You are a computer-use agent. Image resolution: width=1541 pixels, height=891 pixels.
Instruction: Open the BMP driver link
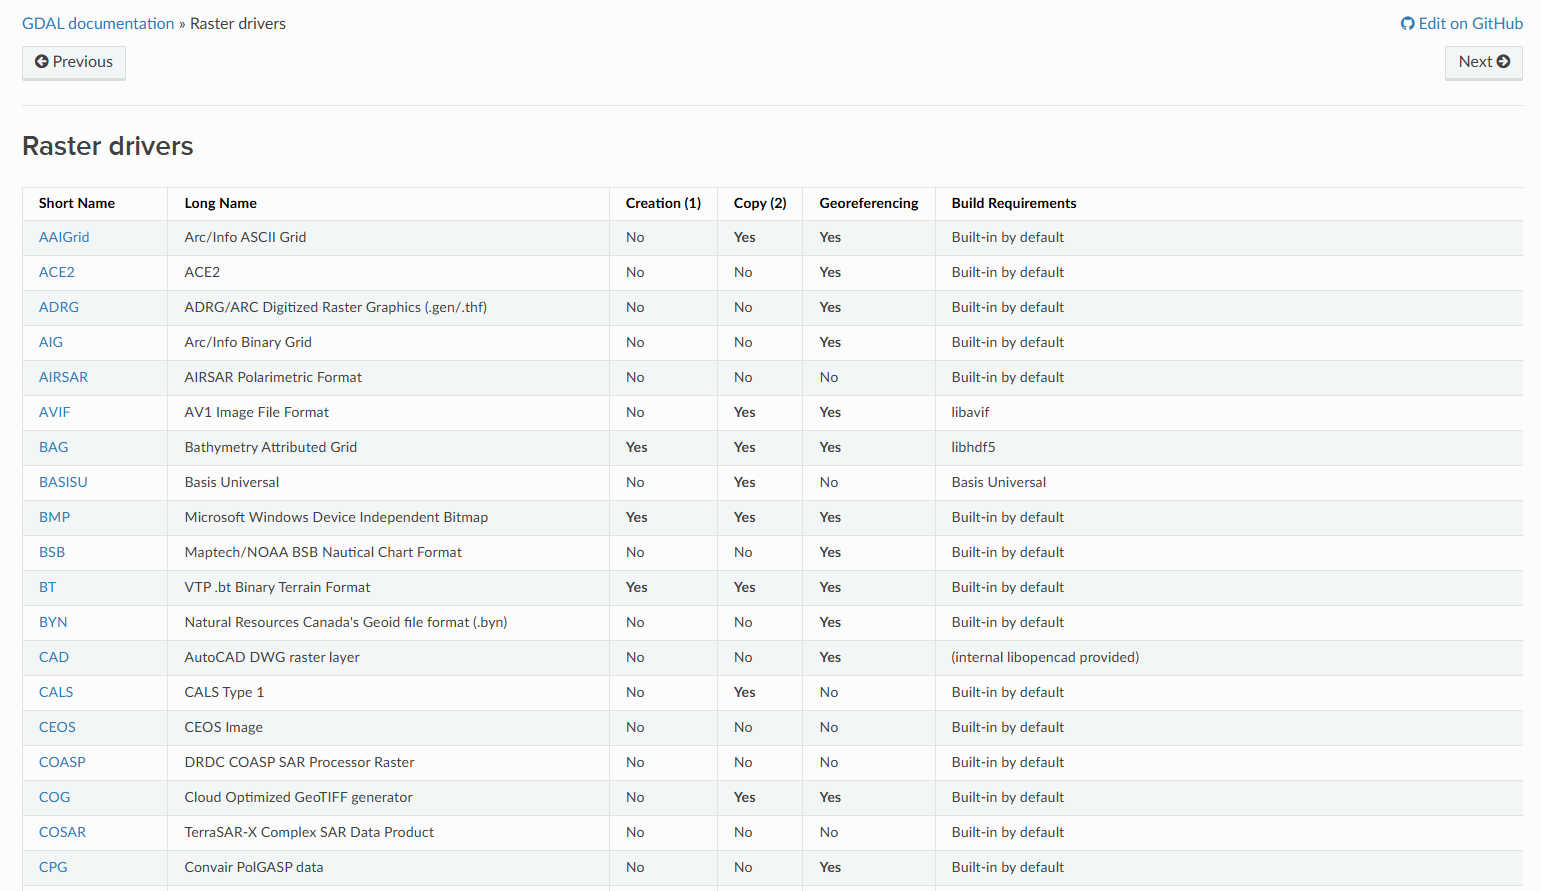(x=55, y=517)
